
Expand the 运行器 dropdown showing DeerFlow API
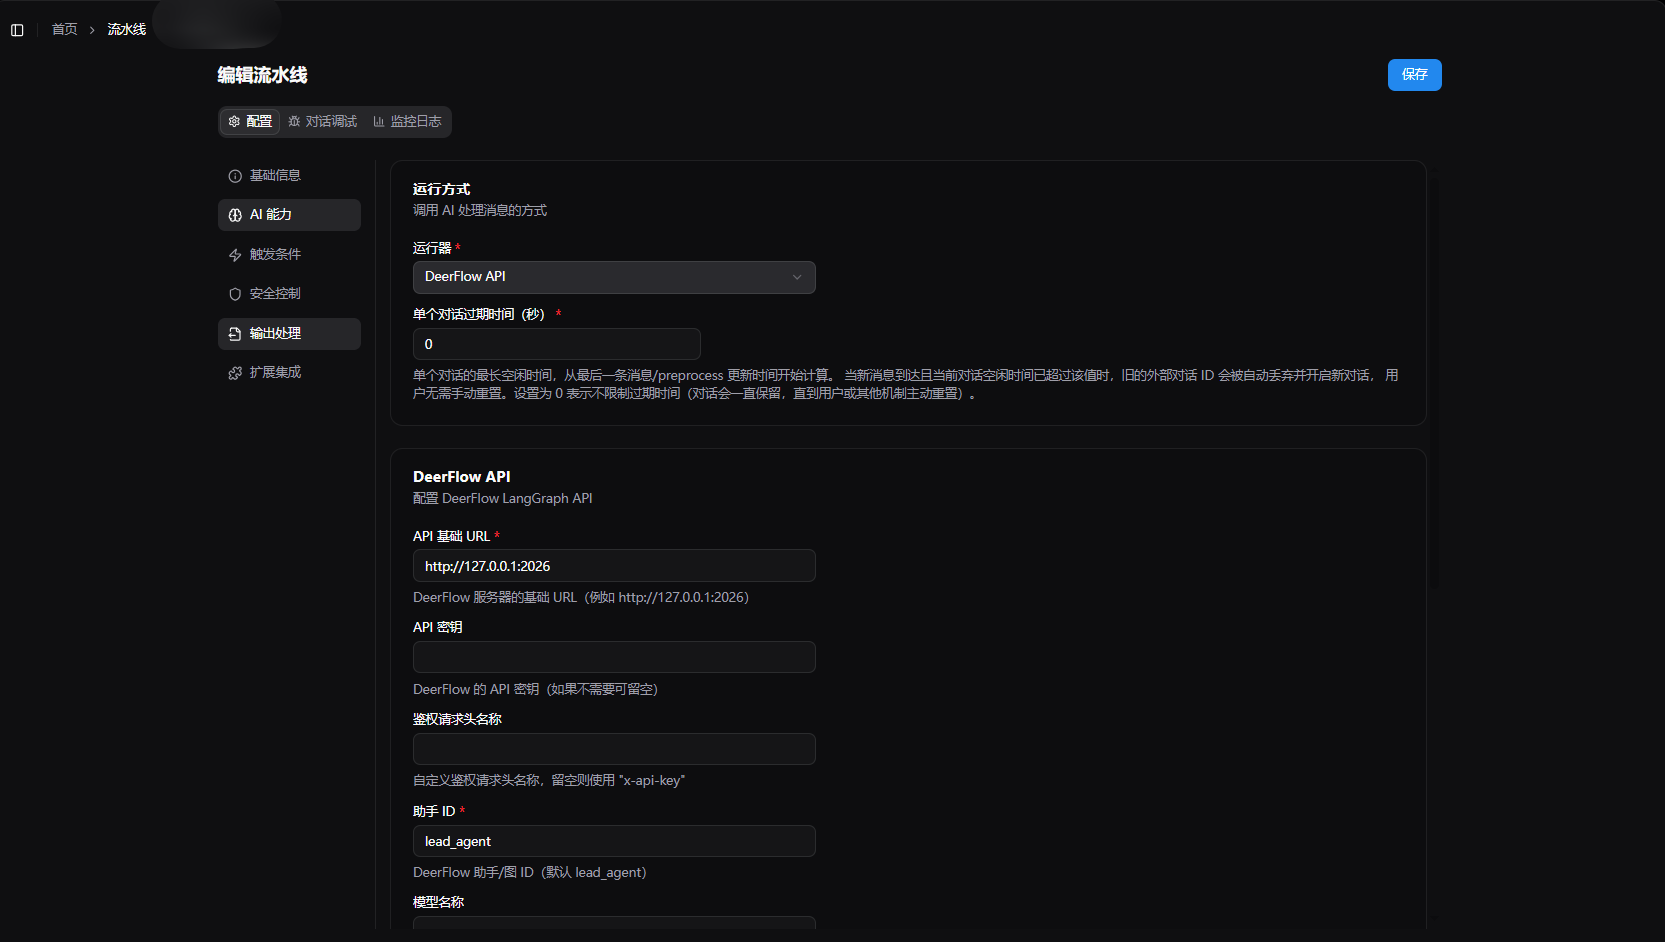click(x=614, y=277)
